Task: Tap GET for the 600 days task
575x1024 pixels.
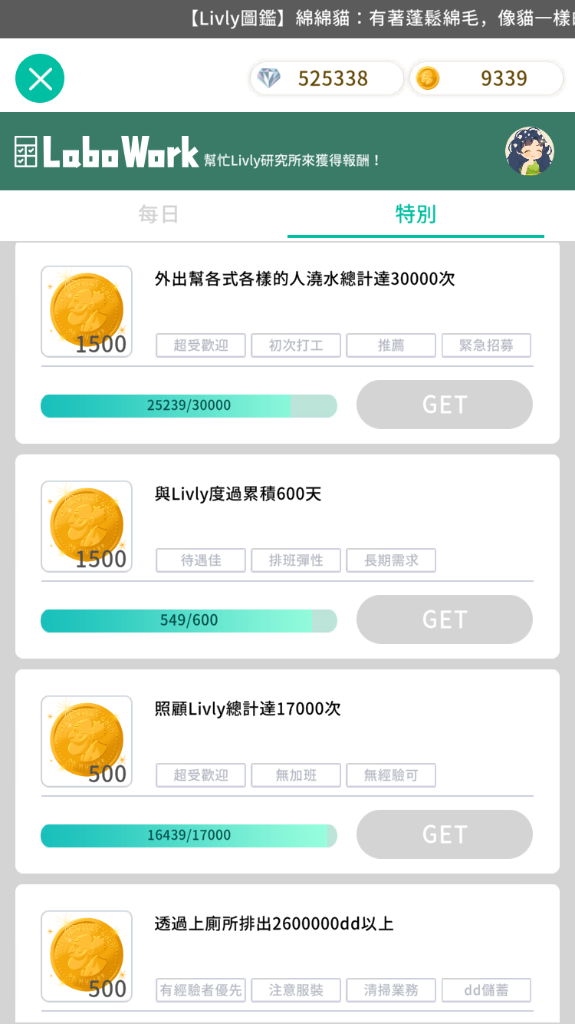Action: pos(444,620)
